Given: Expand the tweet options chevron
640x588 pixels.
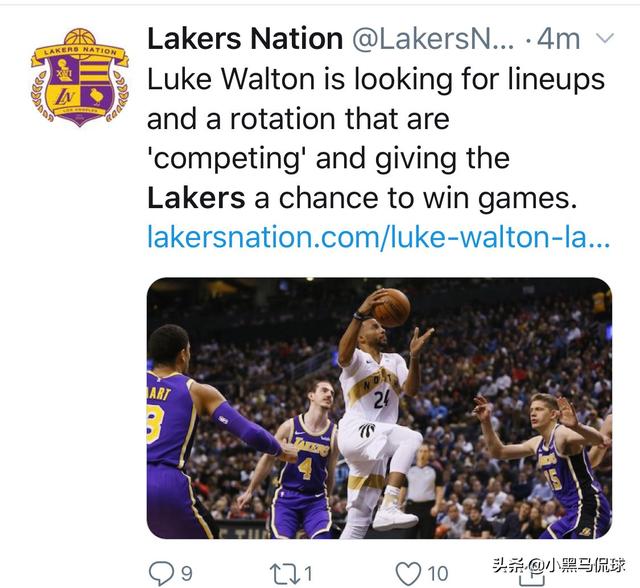Looking at the screenshot, I should (605, 38).
